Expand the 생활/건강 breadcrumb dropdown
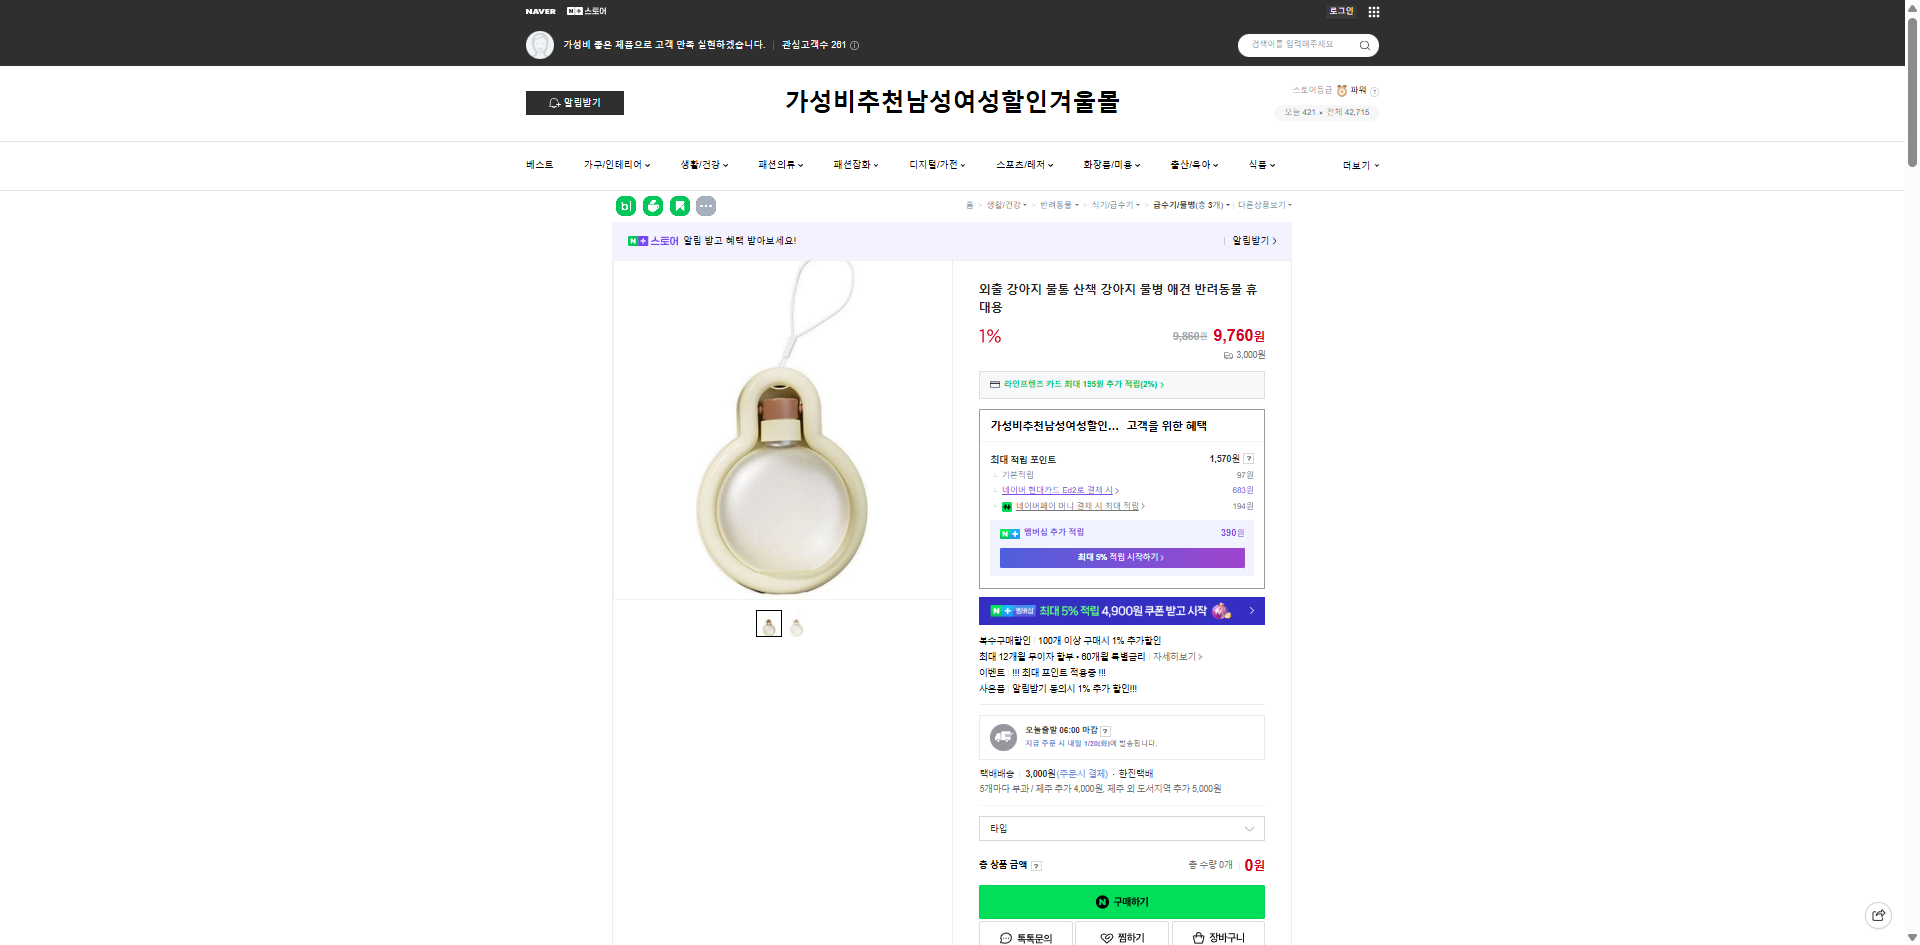This screenshot has height=945, width=1920. (x=1003, y=205)
